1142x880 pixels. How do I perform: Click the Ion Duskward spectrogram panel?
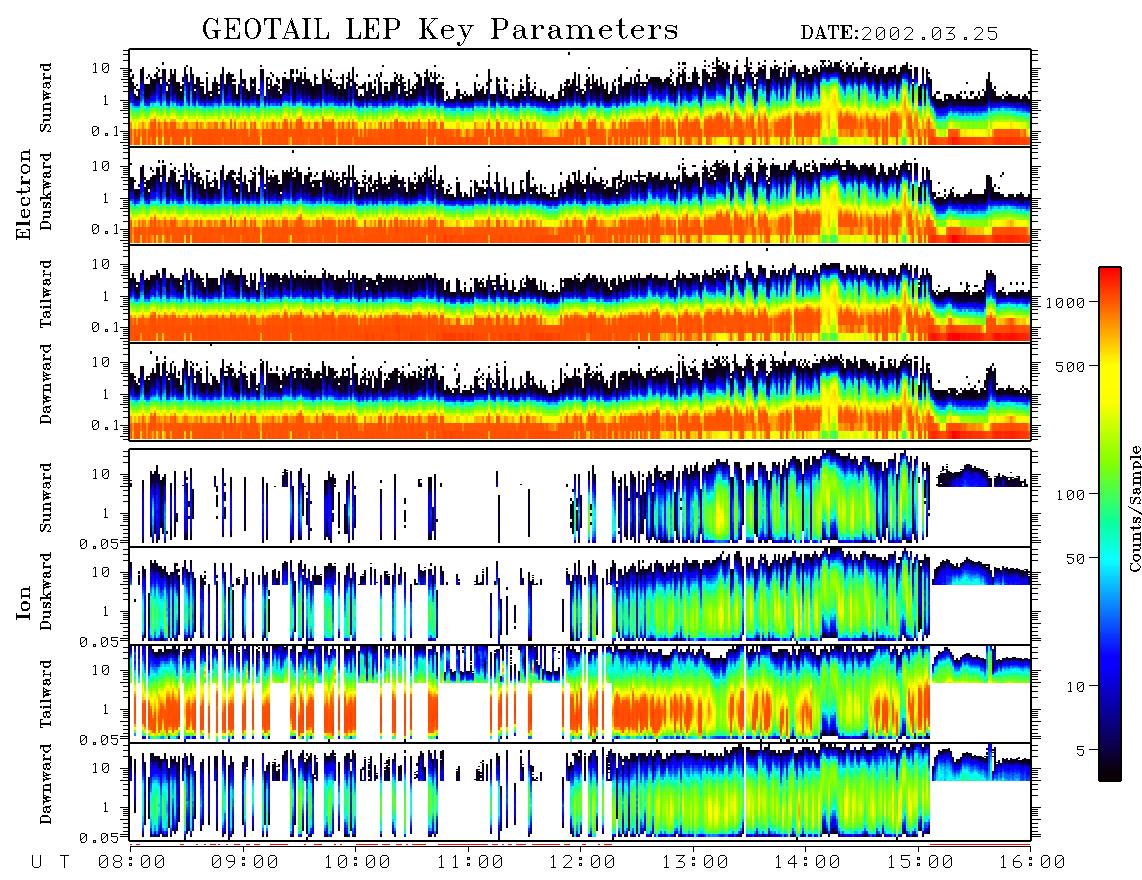580,595
